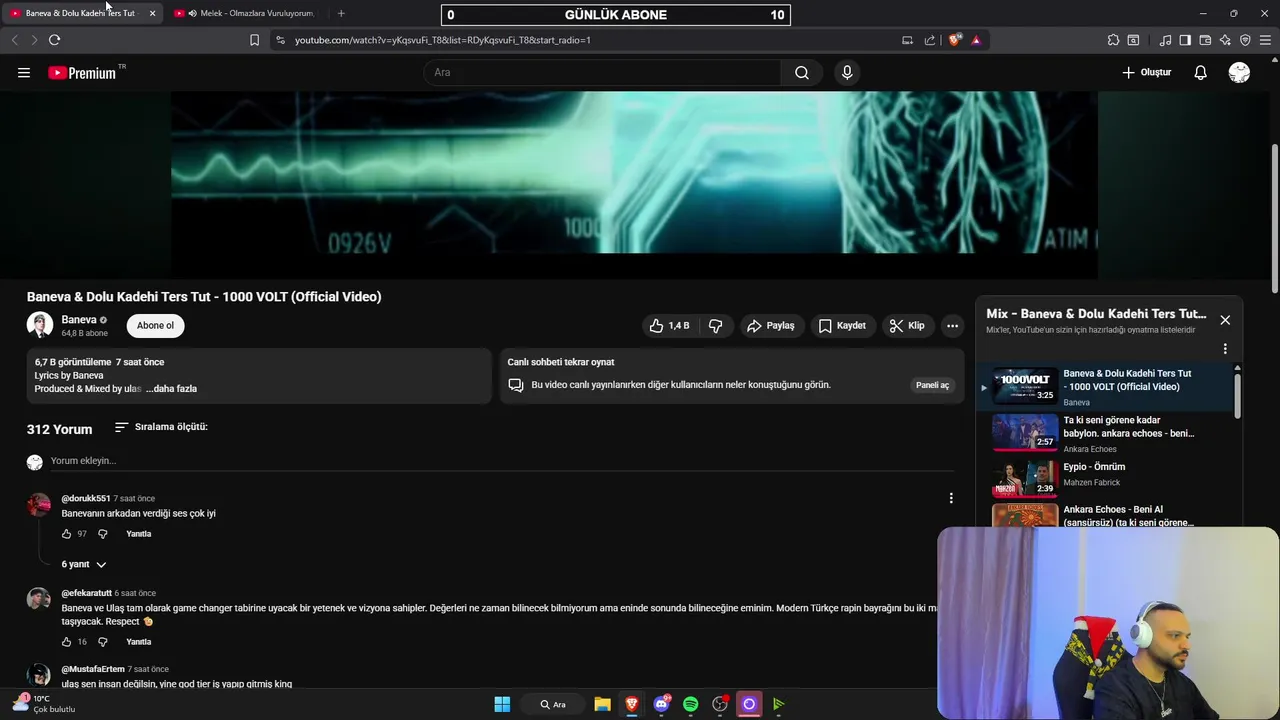Click the Paylaş share button

(771, 326)
